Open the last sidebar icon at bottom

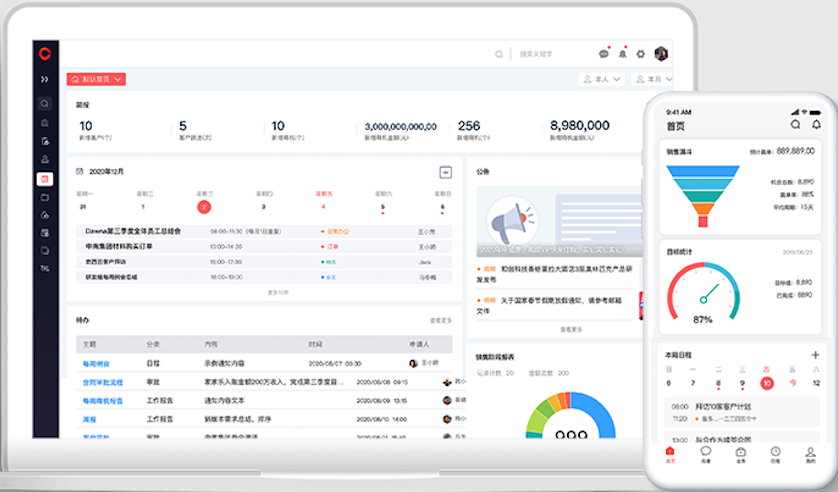45,268
